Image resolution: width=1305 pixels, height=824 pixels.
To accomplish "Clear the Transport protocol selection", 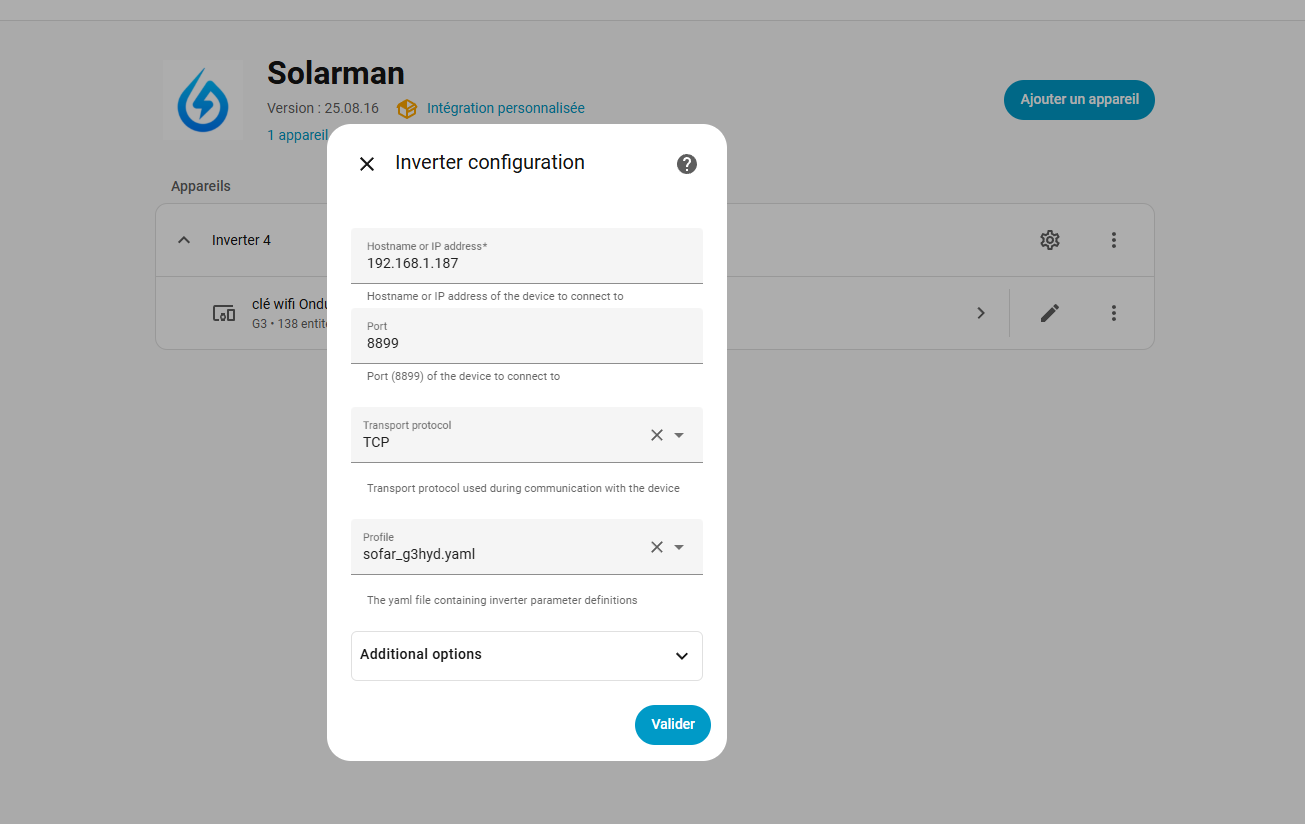I will [657, 435].
